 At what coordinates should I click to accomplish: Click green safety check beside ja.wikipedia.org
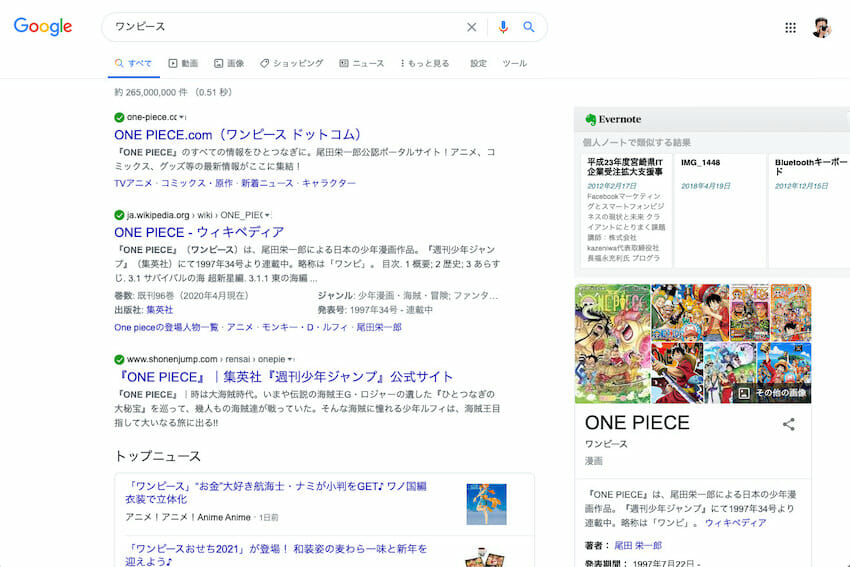(x=119, y=215)
